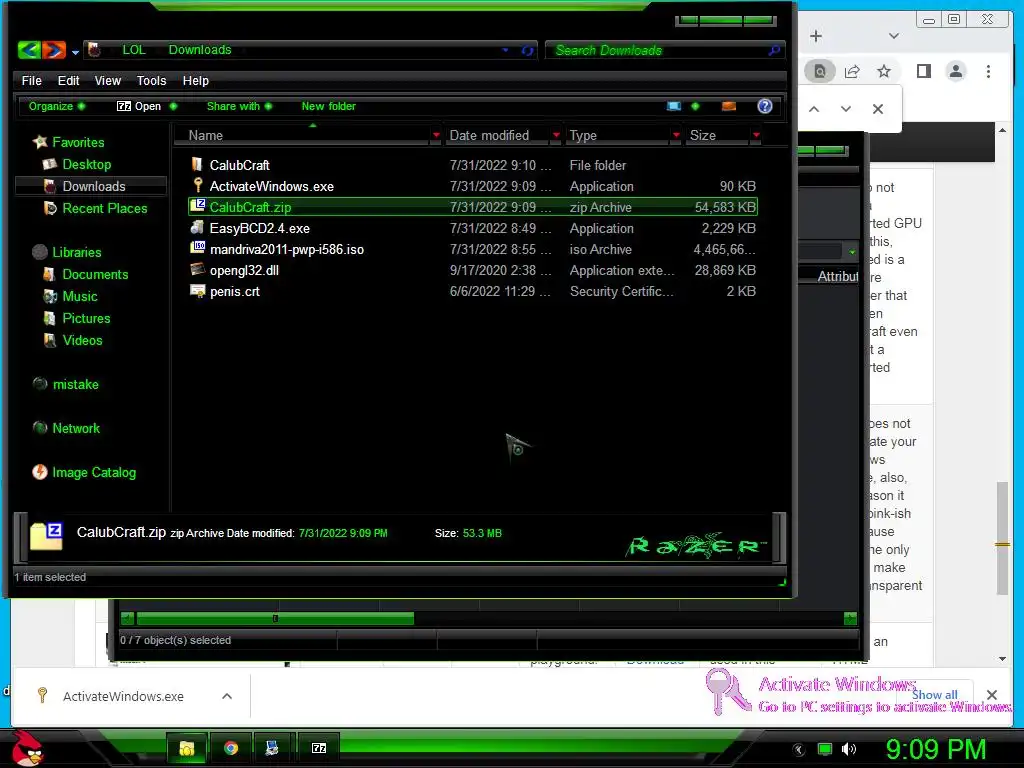Open Chrome profile avatar icon
1024x768 pixels.
(x=956, y=71)
